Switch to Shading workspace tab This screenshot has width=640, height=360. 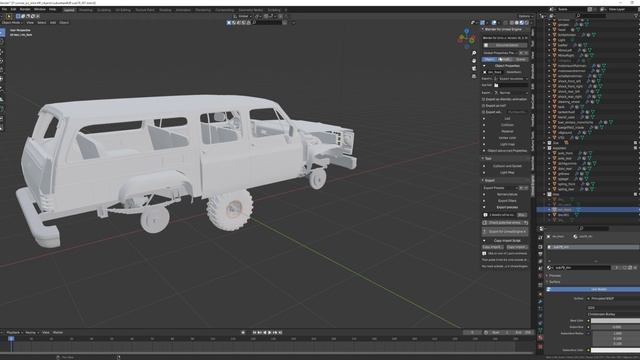pos(165,10)
